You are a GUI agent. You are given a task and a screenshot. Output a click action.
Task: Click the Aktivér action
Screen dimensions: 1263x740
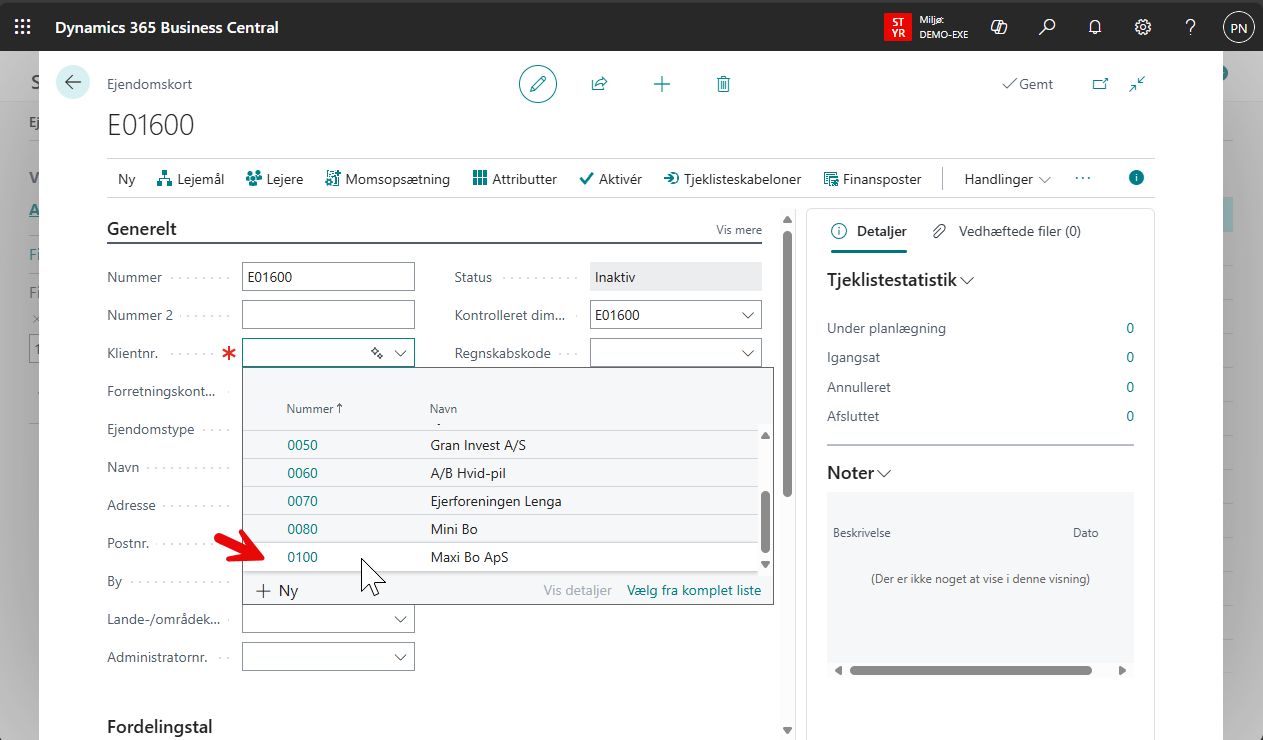tap(610, 179)
